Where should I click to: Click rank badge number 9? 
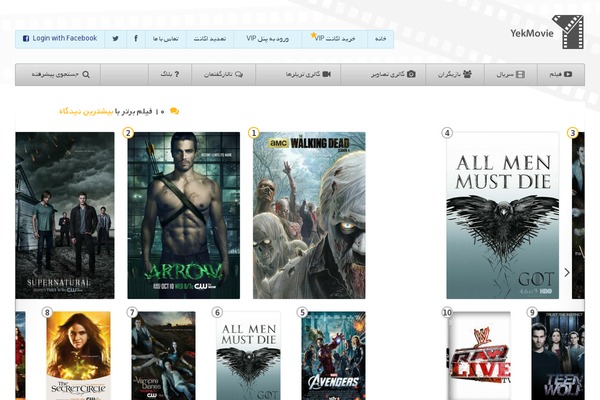tap(532, 313)
